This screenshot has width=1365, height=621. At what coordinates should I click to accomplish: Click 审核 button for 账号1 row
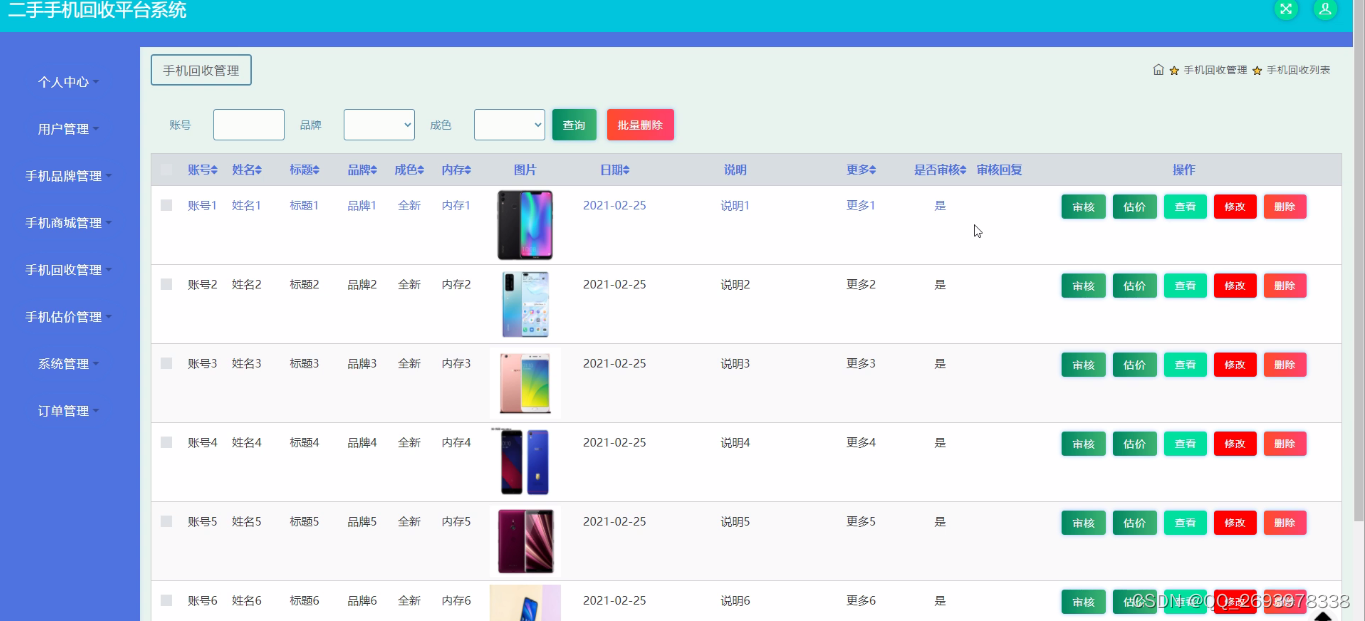tap(1083, 207)
